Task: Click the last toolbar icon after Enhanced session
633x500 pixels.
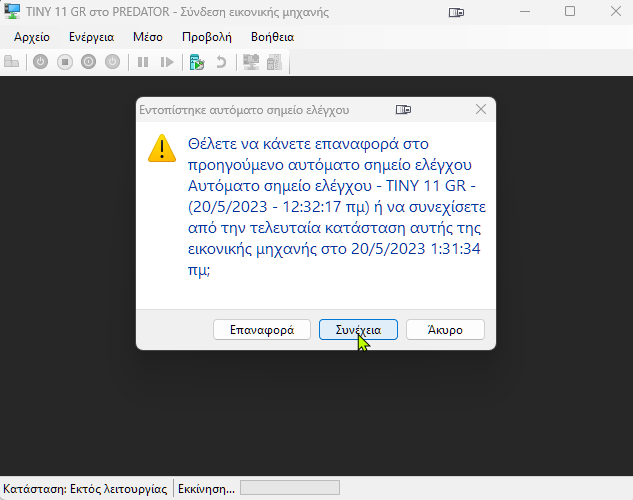Action: point(275,62)
